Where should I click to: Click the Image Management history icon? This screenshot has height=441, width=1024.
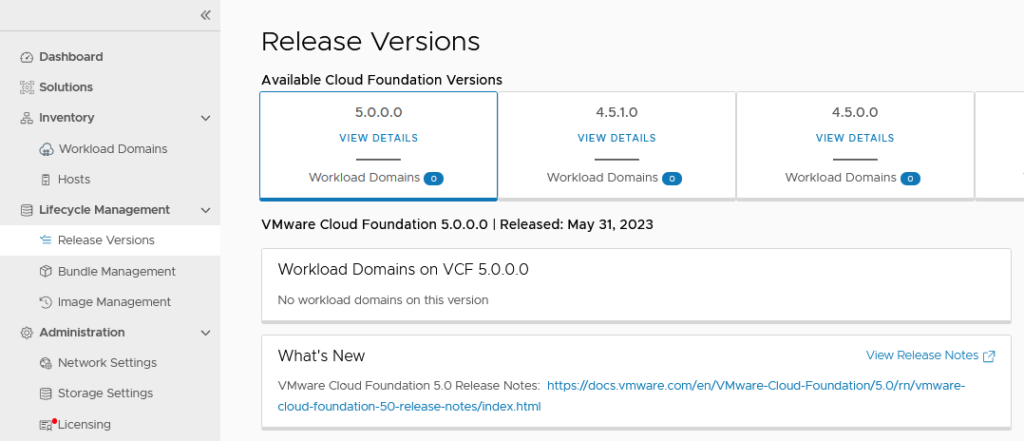(46, 302)
